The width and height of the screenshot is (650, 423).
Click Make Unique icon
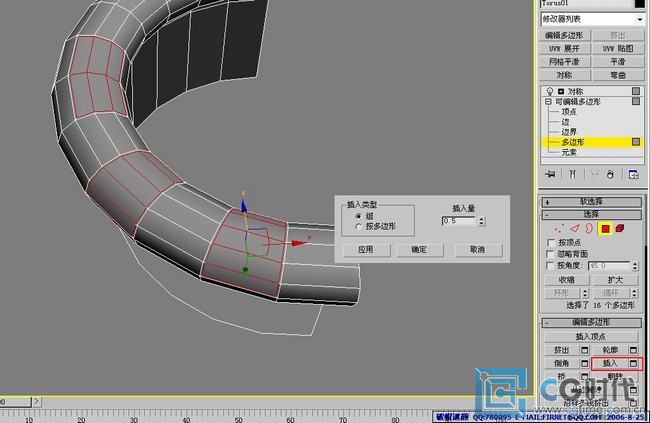point(594,174)
